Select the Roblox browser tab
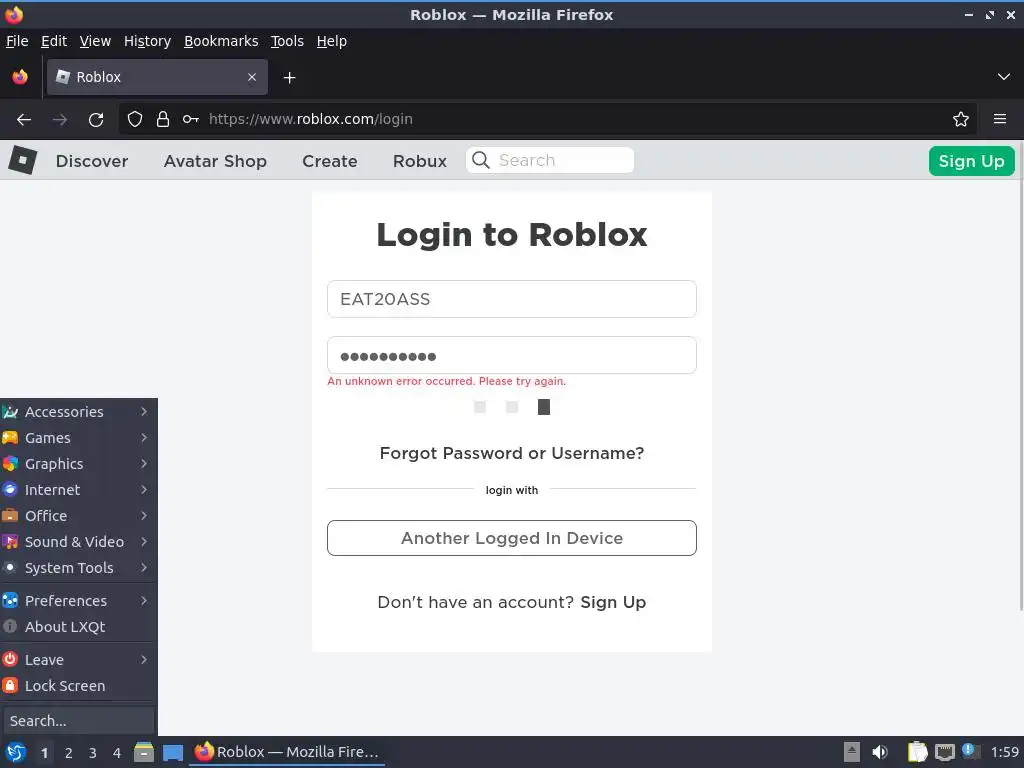 pyautogui.click(x=157, y=77)
